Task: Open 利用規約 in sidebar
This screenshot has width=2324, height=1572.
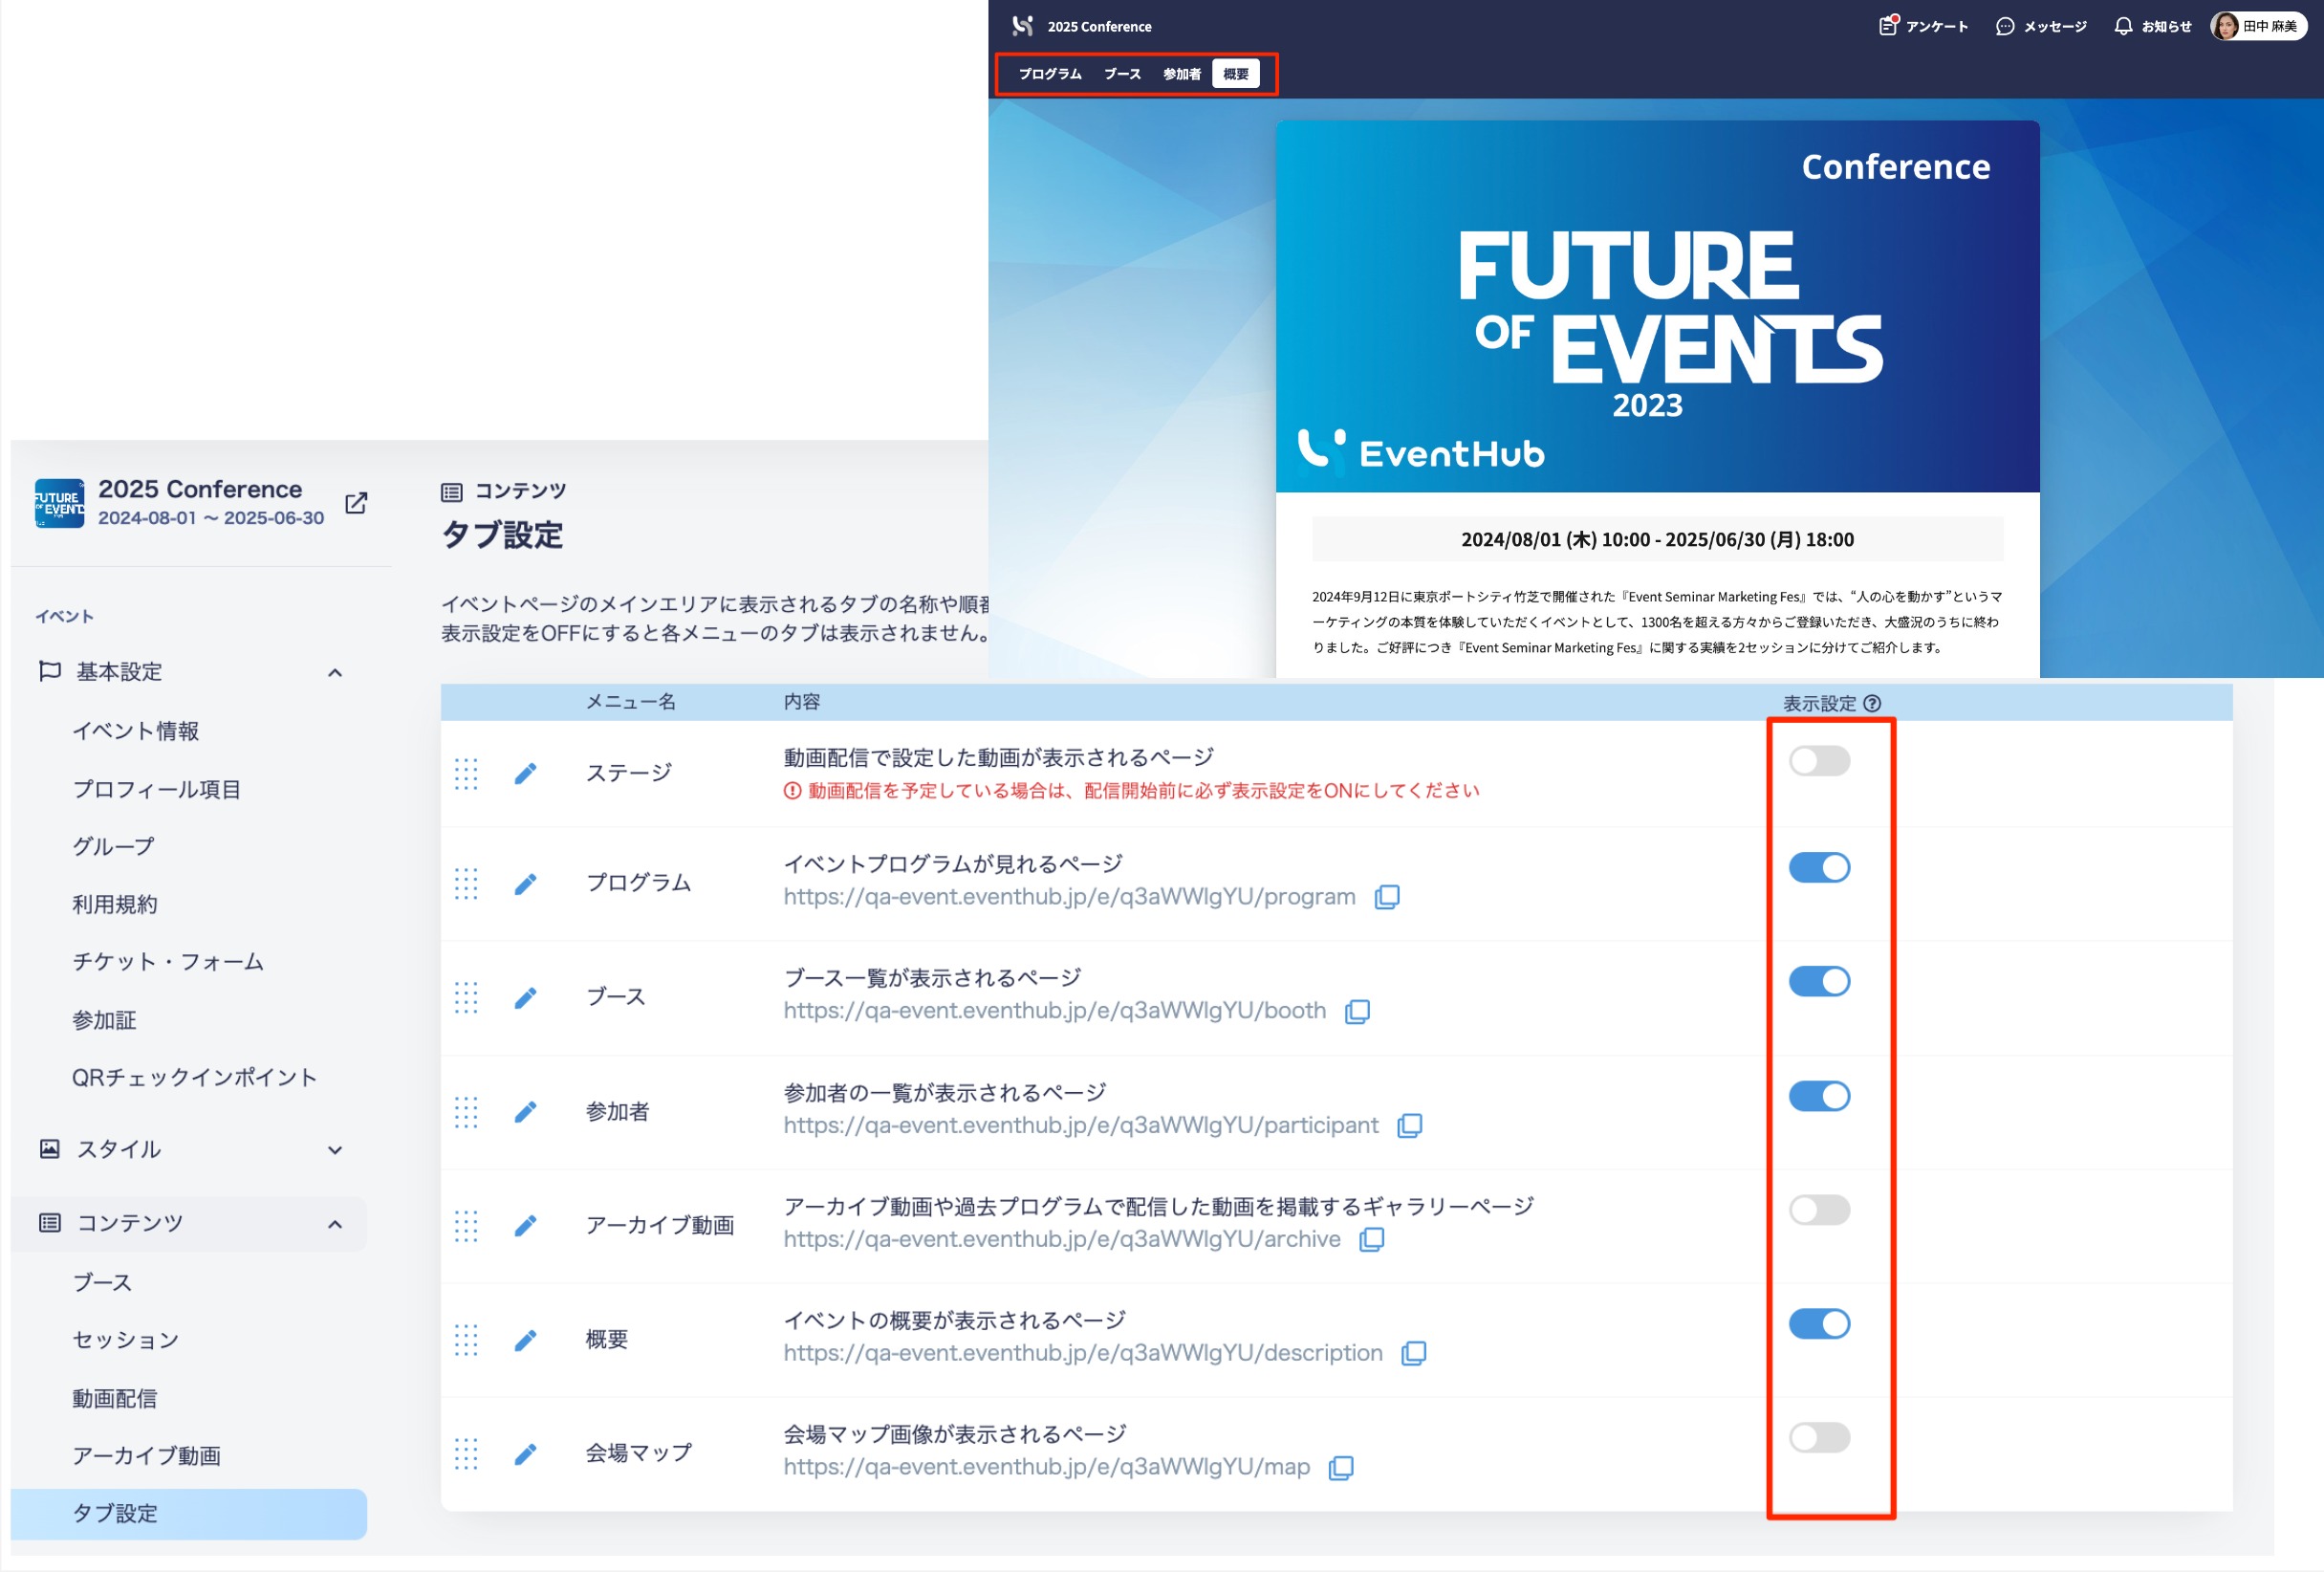Action: pos(115,905)
